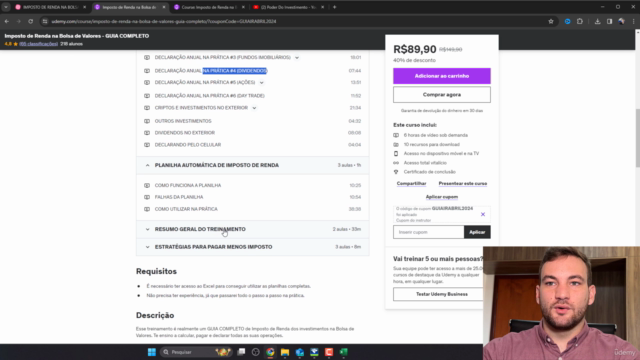Expand RESUMO GERAL DO TREINAMENTO section
Screen dimensions: 640x360
pyautogui.click(x=253, y=229)
